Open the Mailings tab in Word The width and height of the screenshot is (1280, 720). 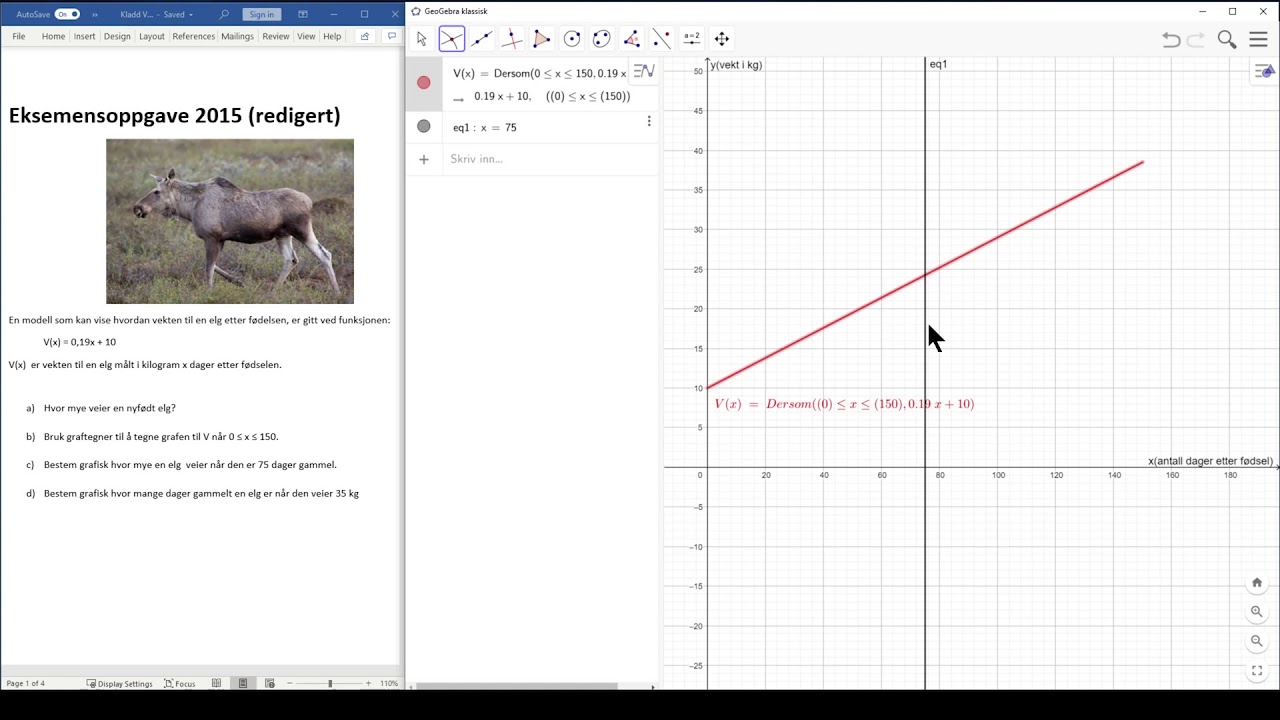237,36
